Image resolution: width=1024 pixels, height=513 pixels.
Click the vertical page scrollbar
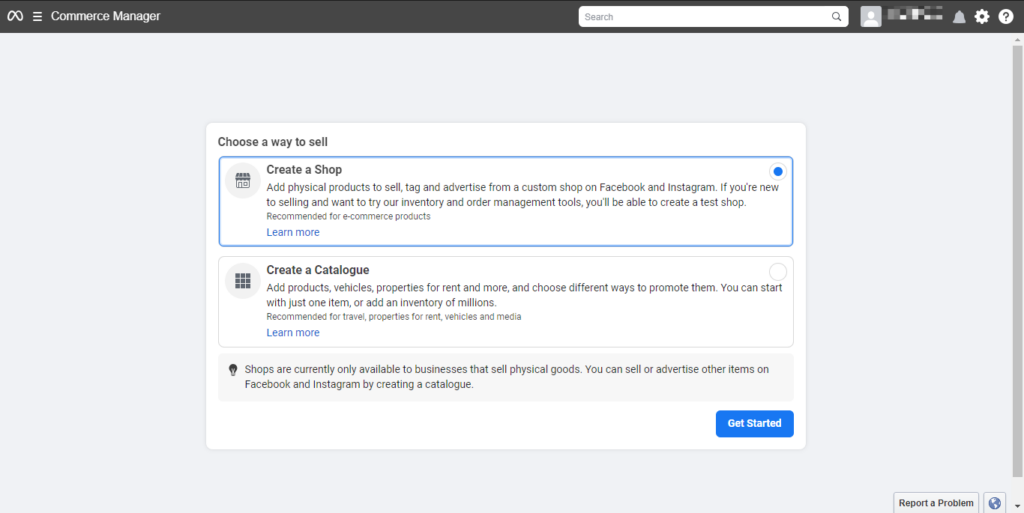1017,261
